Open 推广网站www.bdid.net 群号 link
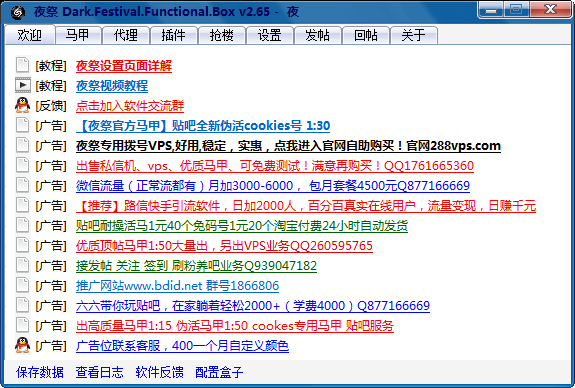The width and height of the screenshot is (575, 388). [x=177, y=286]
